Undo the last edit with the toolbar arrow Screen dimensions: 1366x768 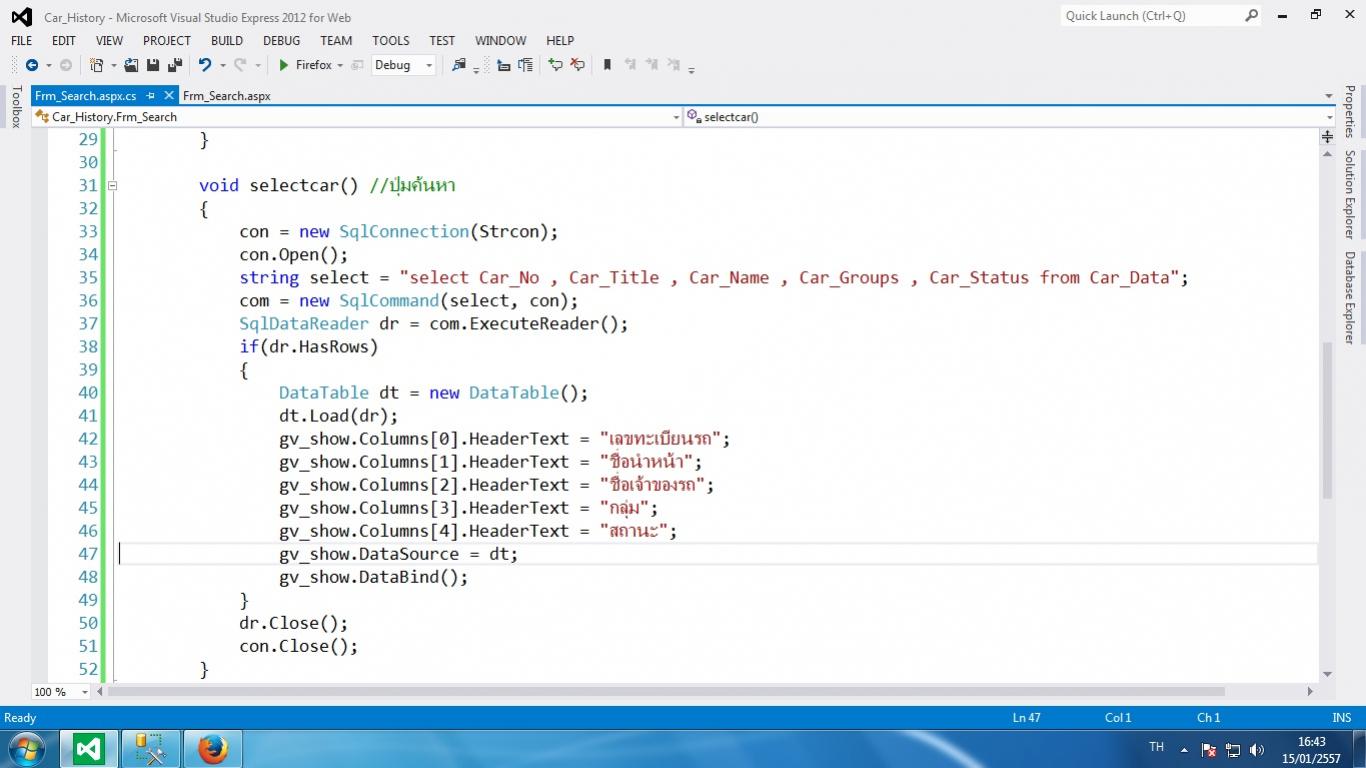tap(205, 65)
